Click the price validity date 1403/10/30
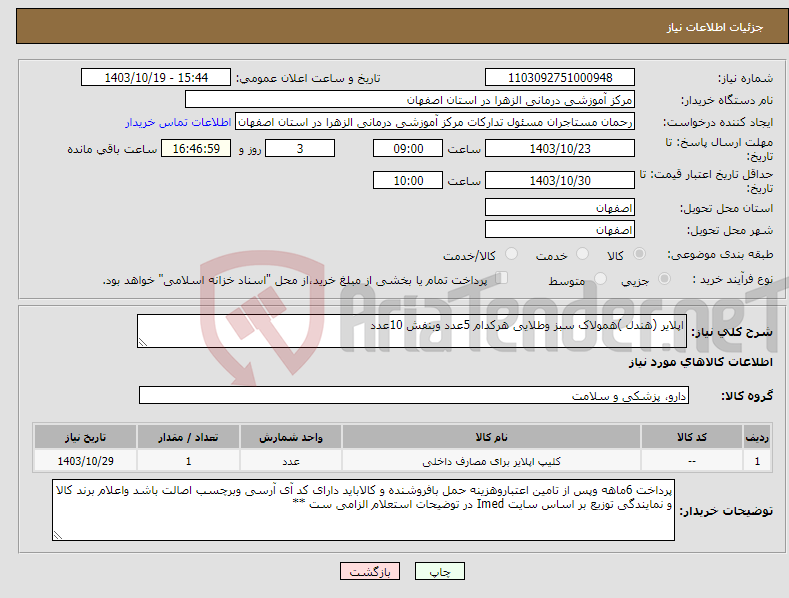This screenshot has height=598, width=789. pyautogui.click(x=560, y=180)
